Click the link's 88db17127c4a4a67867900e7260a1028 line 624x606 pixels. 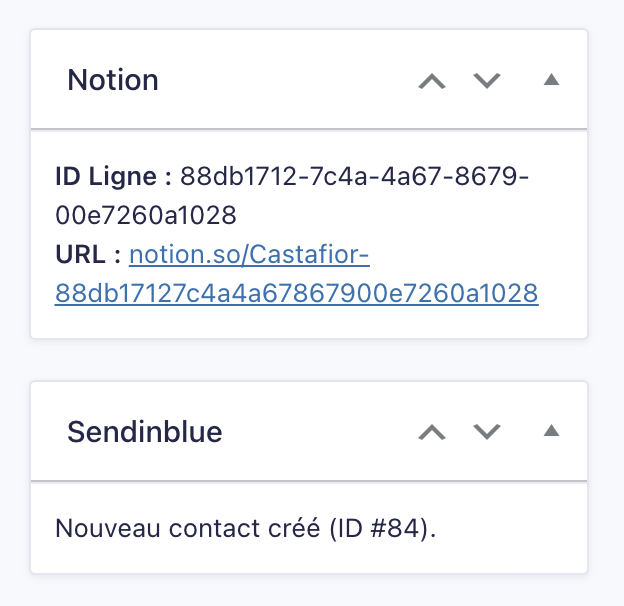click(x=297, y=293)
